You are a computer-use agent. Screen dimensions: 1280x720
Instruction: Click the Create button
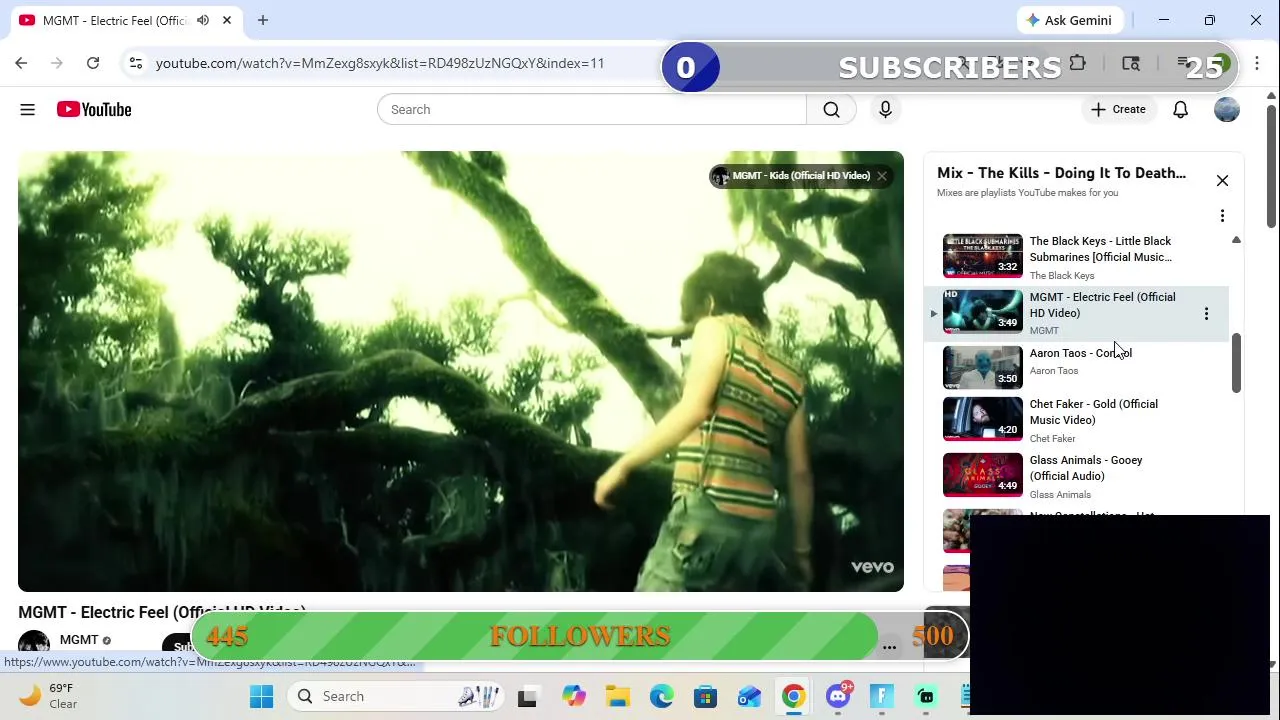(1118, 109)
